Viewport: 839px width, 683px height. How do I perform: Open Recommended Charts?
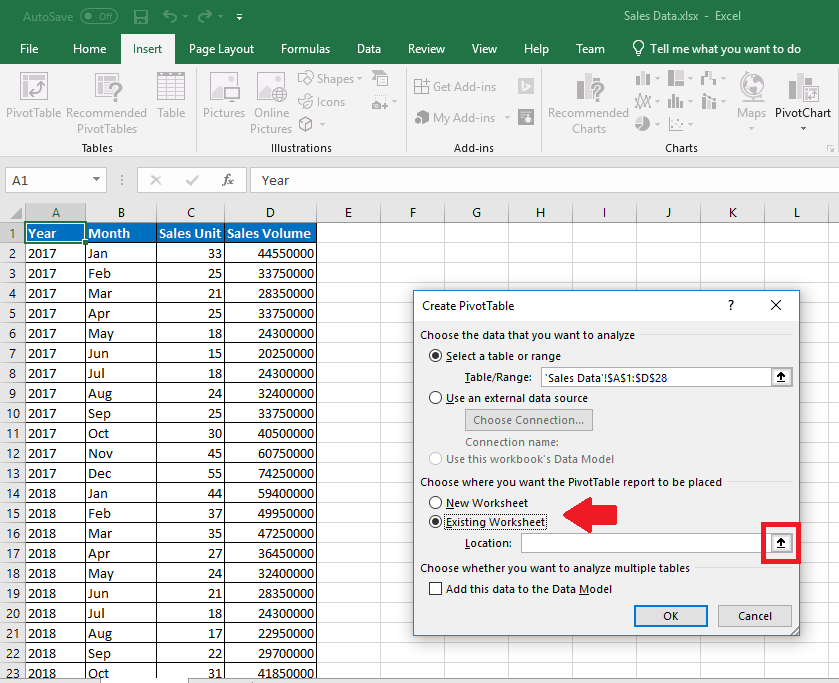point(588,102)
